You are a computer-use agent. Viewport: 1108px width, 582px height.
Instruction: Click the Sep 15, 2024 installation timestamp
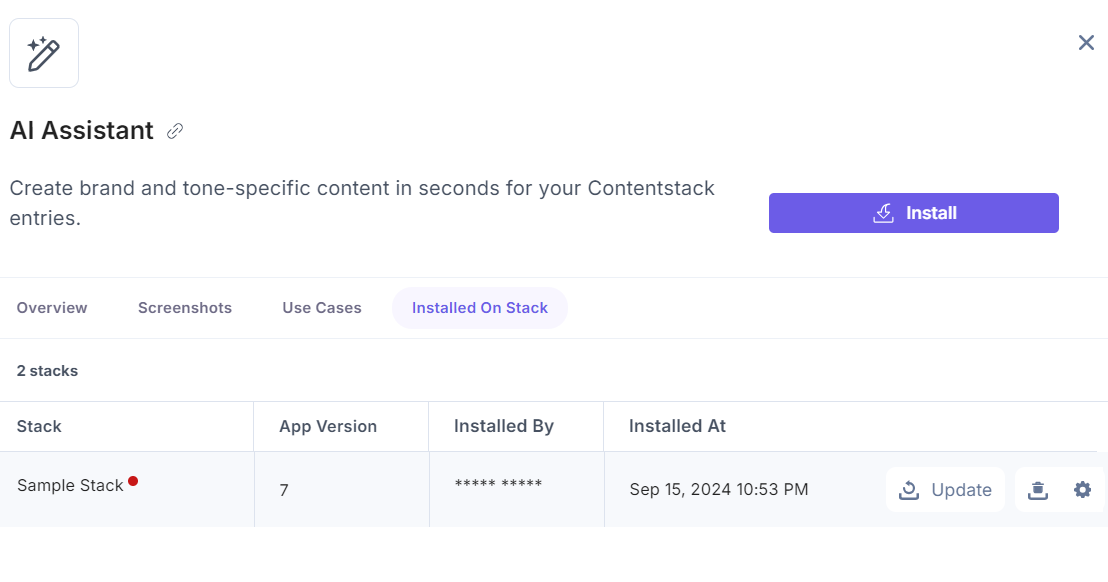tap(718, 489)
